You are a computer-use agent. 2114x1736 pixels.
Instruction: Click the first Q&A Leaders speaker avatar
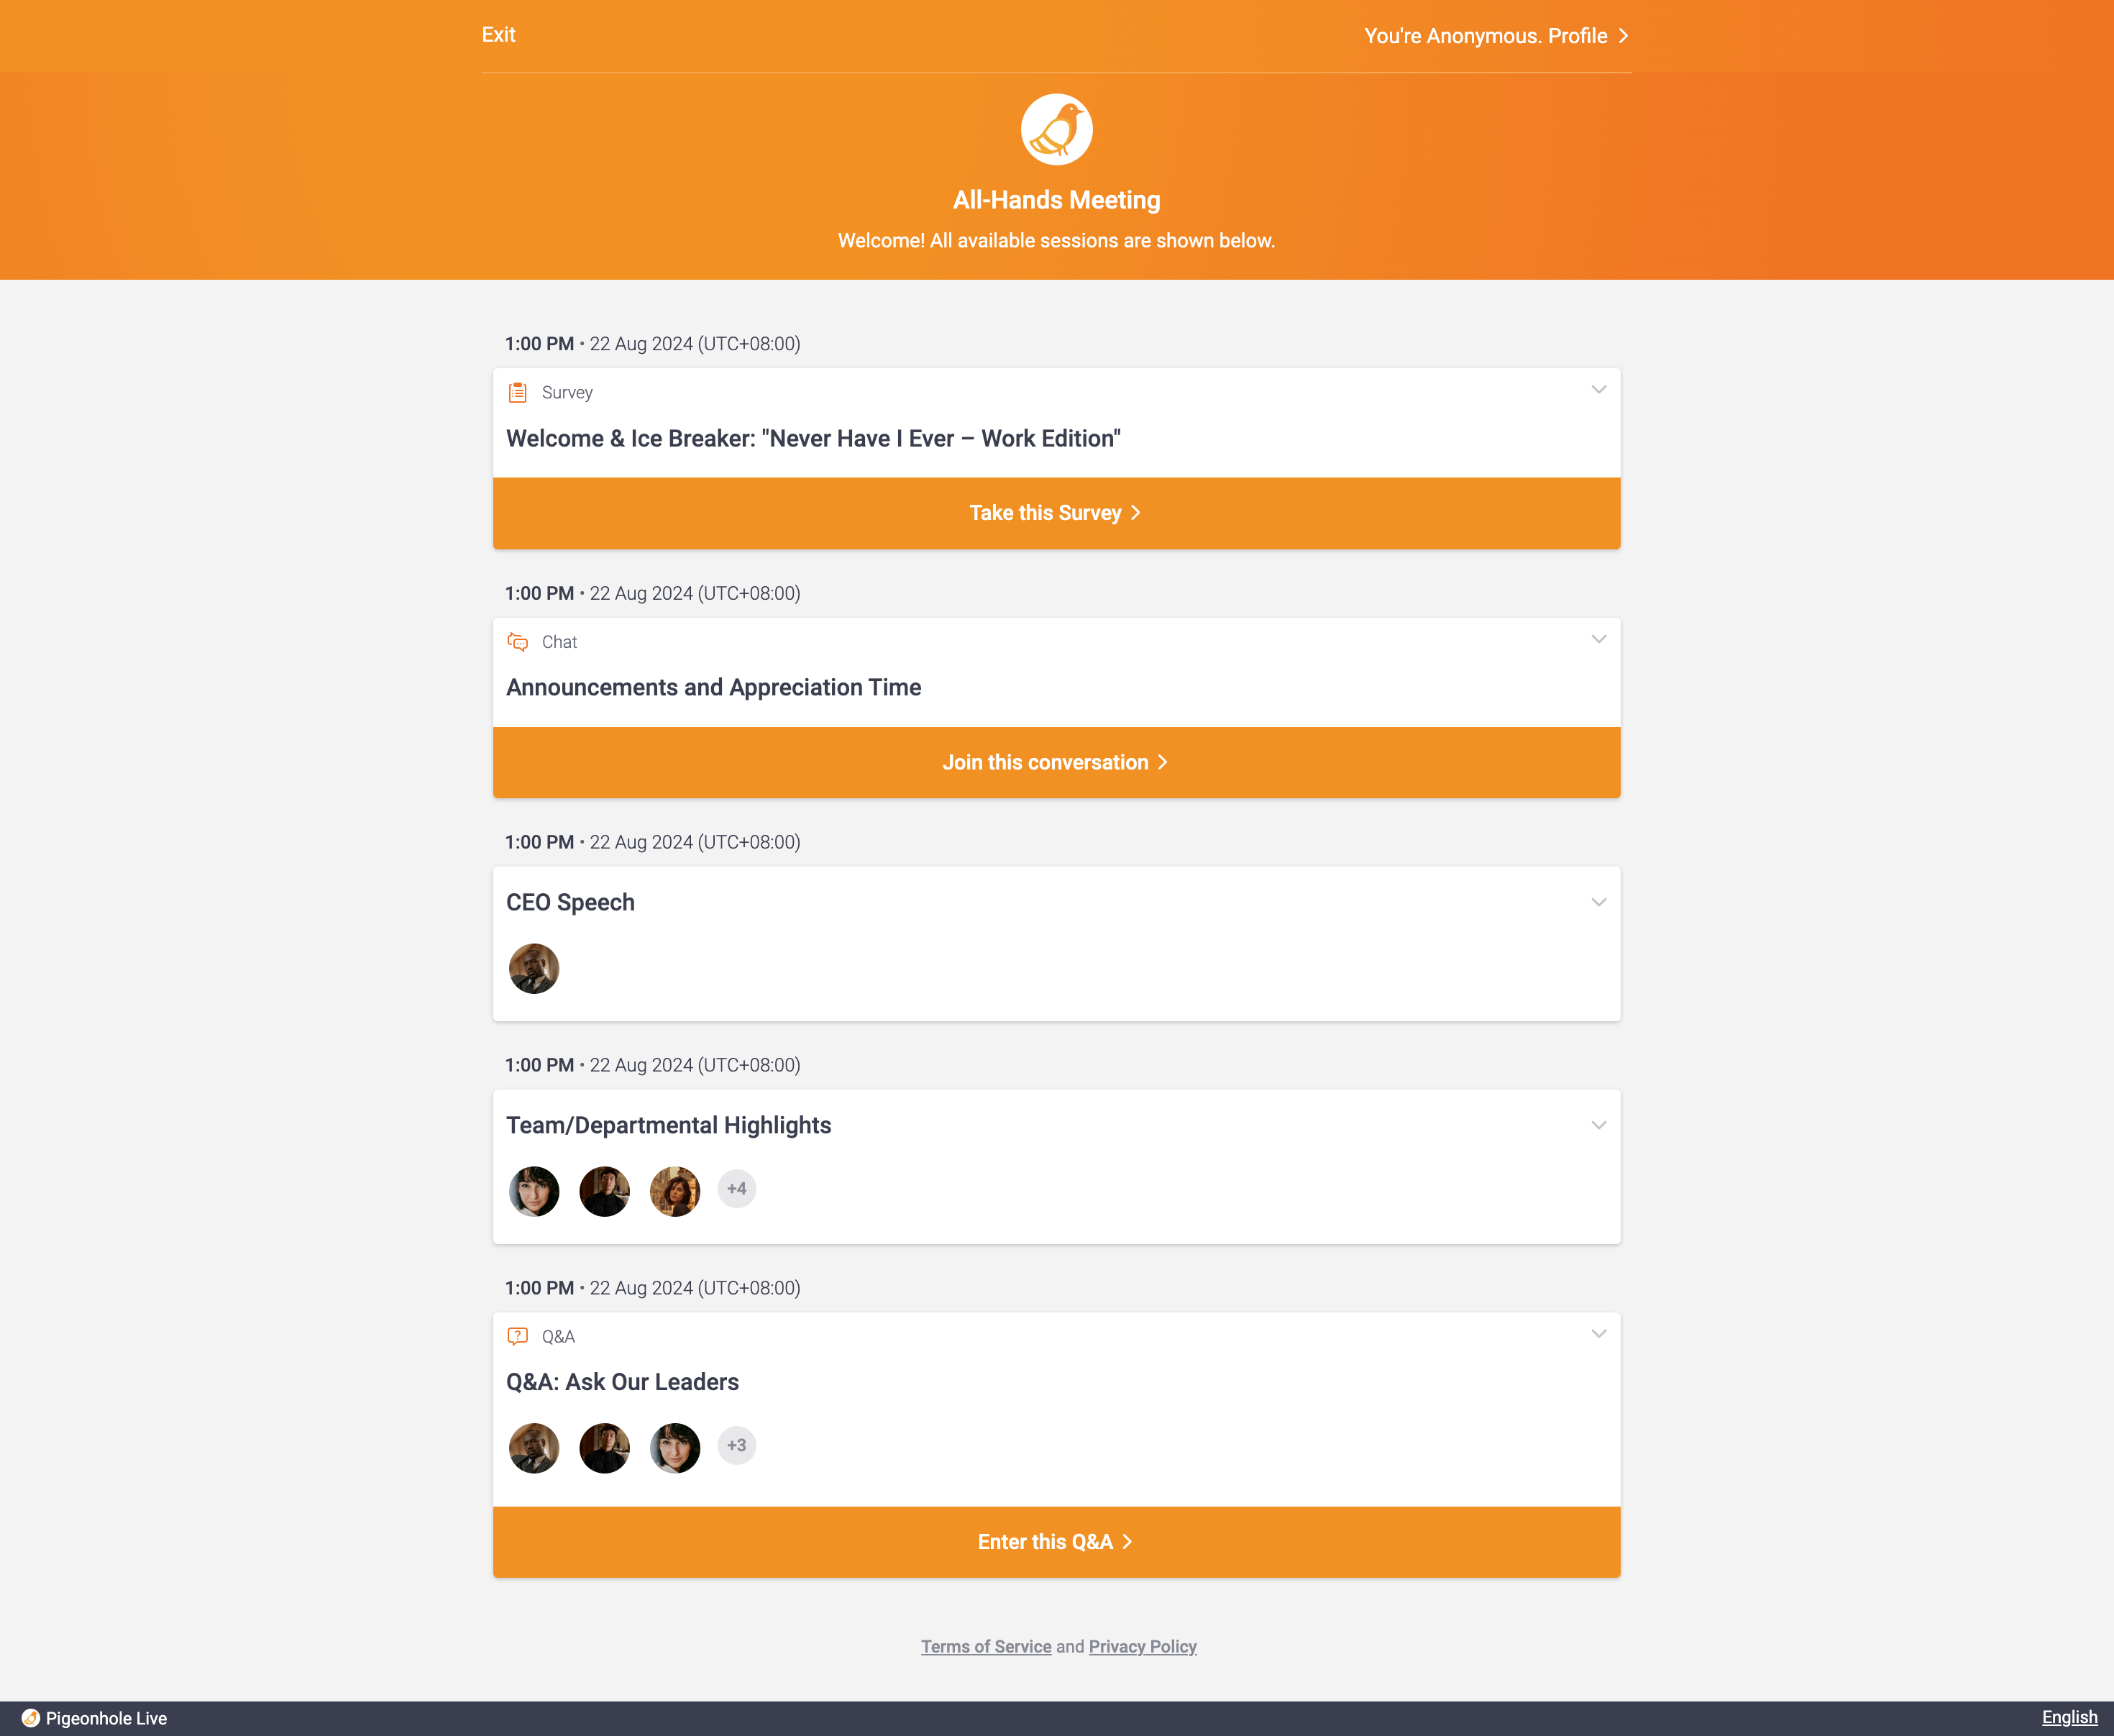[x=532, y=1446]
